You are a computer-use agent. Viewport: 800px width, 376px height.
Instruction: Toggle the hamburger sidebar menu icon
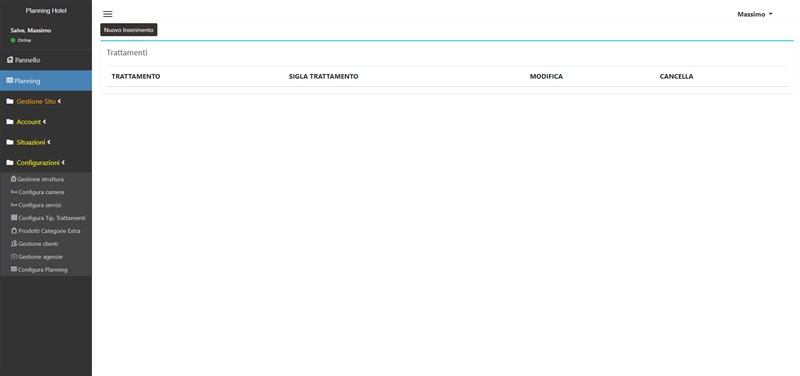pyautogui.click(x=108, y=14)
